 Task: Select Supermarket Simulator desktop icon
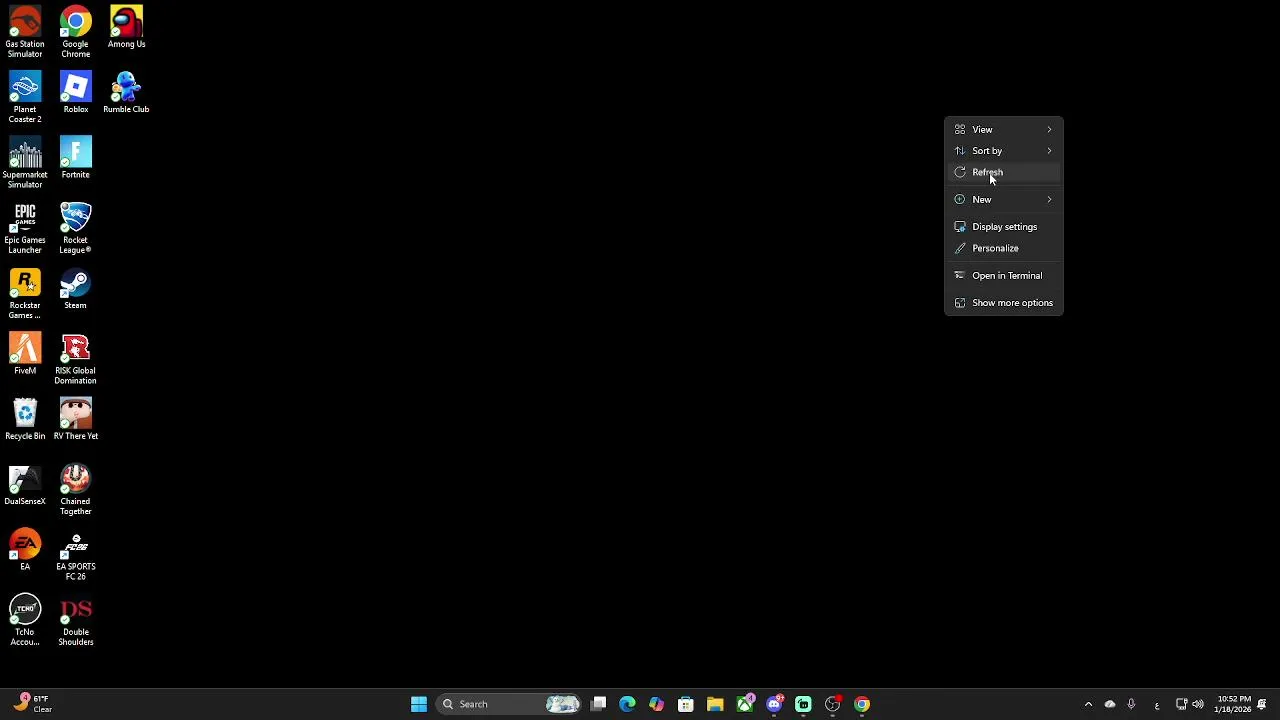pos(25,162)
